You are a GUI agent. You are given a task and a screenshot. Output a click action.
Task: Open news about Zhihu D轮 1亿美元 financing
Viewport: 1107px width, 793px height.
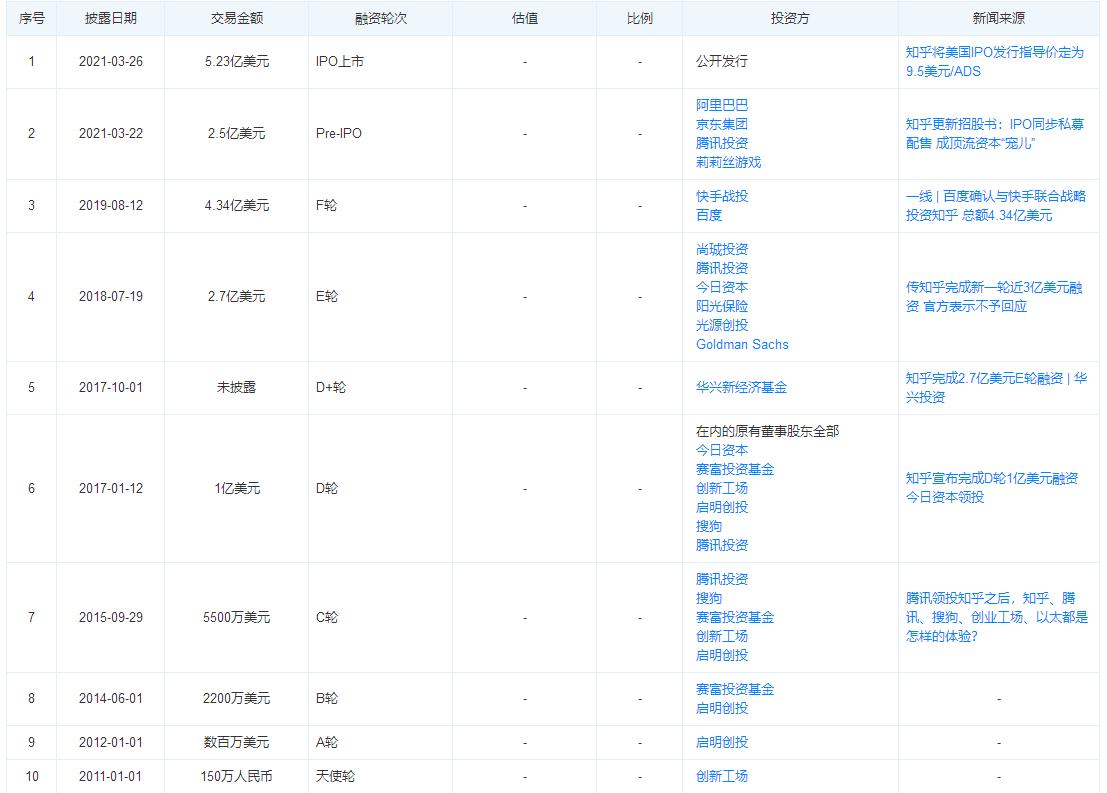990,489
